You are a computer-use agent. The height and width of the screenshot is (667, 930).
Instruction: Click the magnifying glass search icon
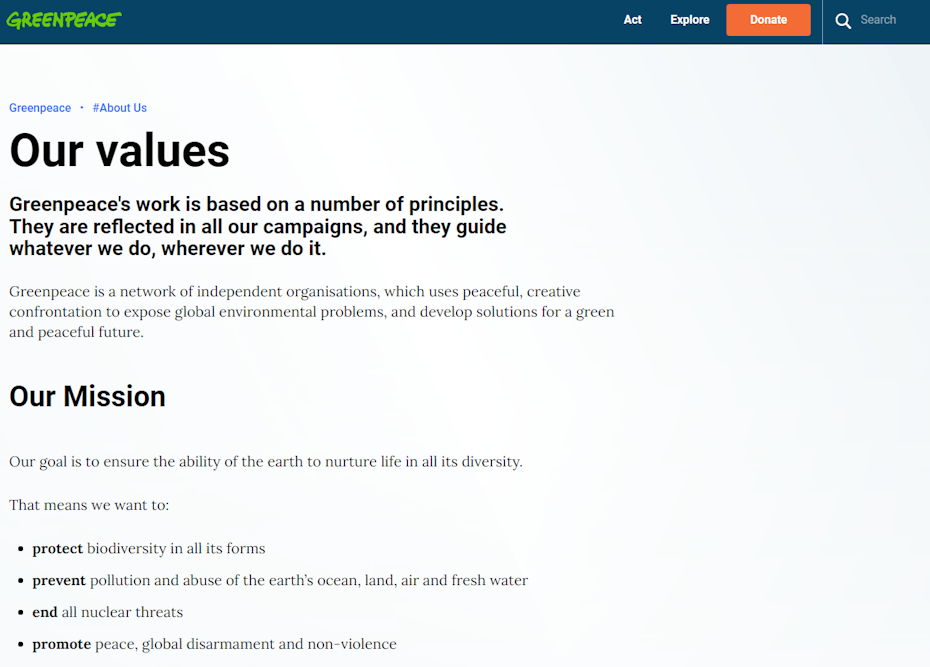tap(843, 20)
